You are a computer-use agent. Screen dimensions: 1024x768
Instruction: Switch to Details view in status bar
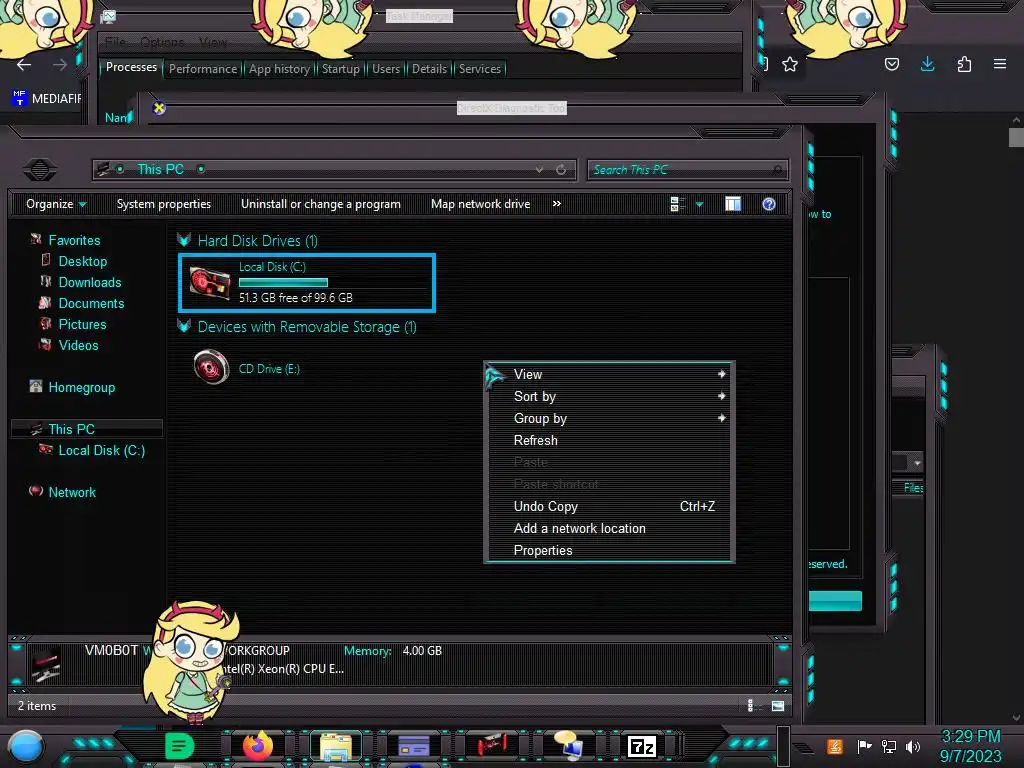click(x=752, y=705)
